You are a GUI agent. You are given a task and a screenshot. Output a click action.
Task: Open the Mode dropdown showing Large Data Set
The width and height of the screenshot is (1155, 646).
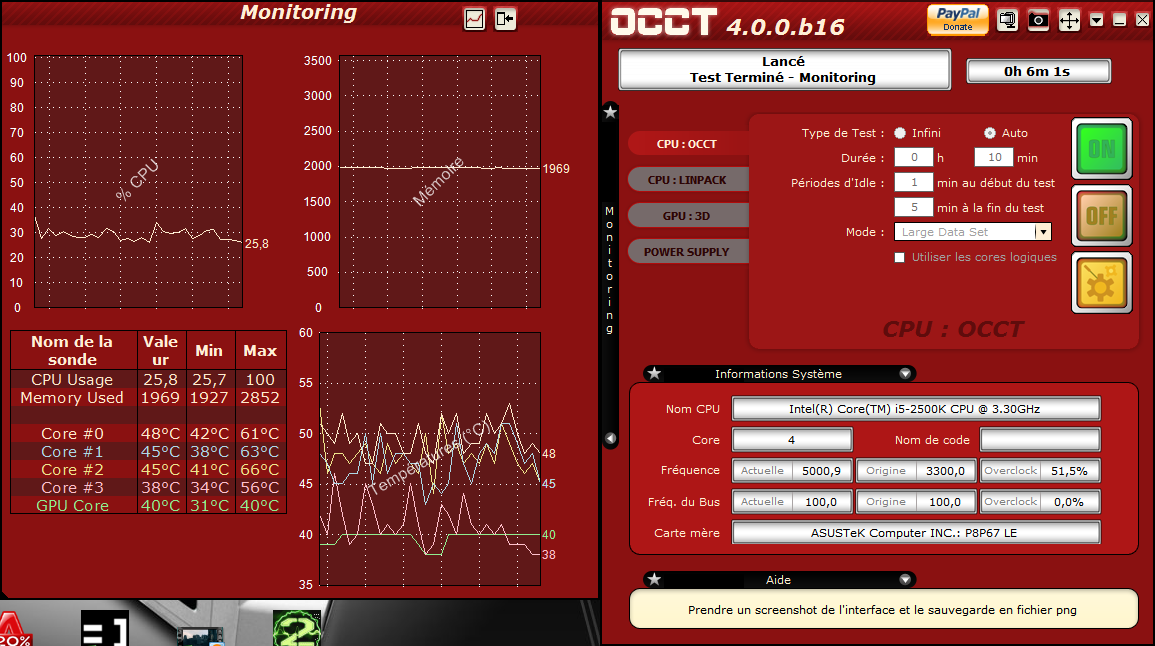[x=1042, y=232]
